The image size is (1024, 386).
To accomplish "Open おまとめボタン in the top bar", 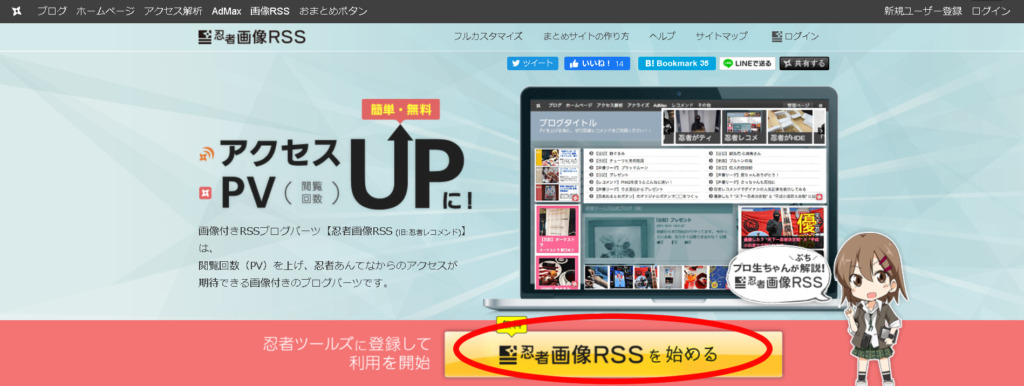I will click(333, 11).
